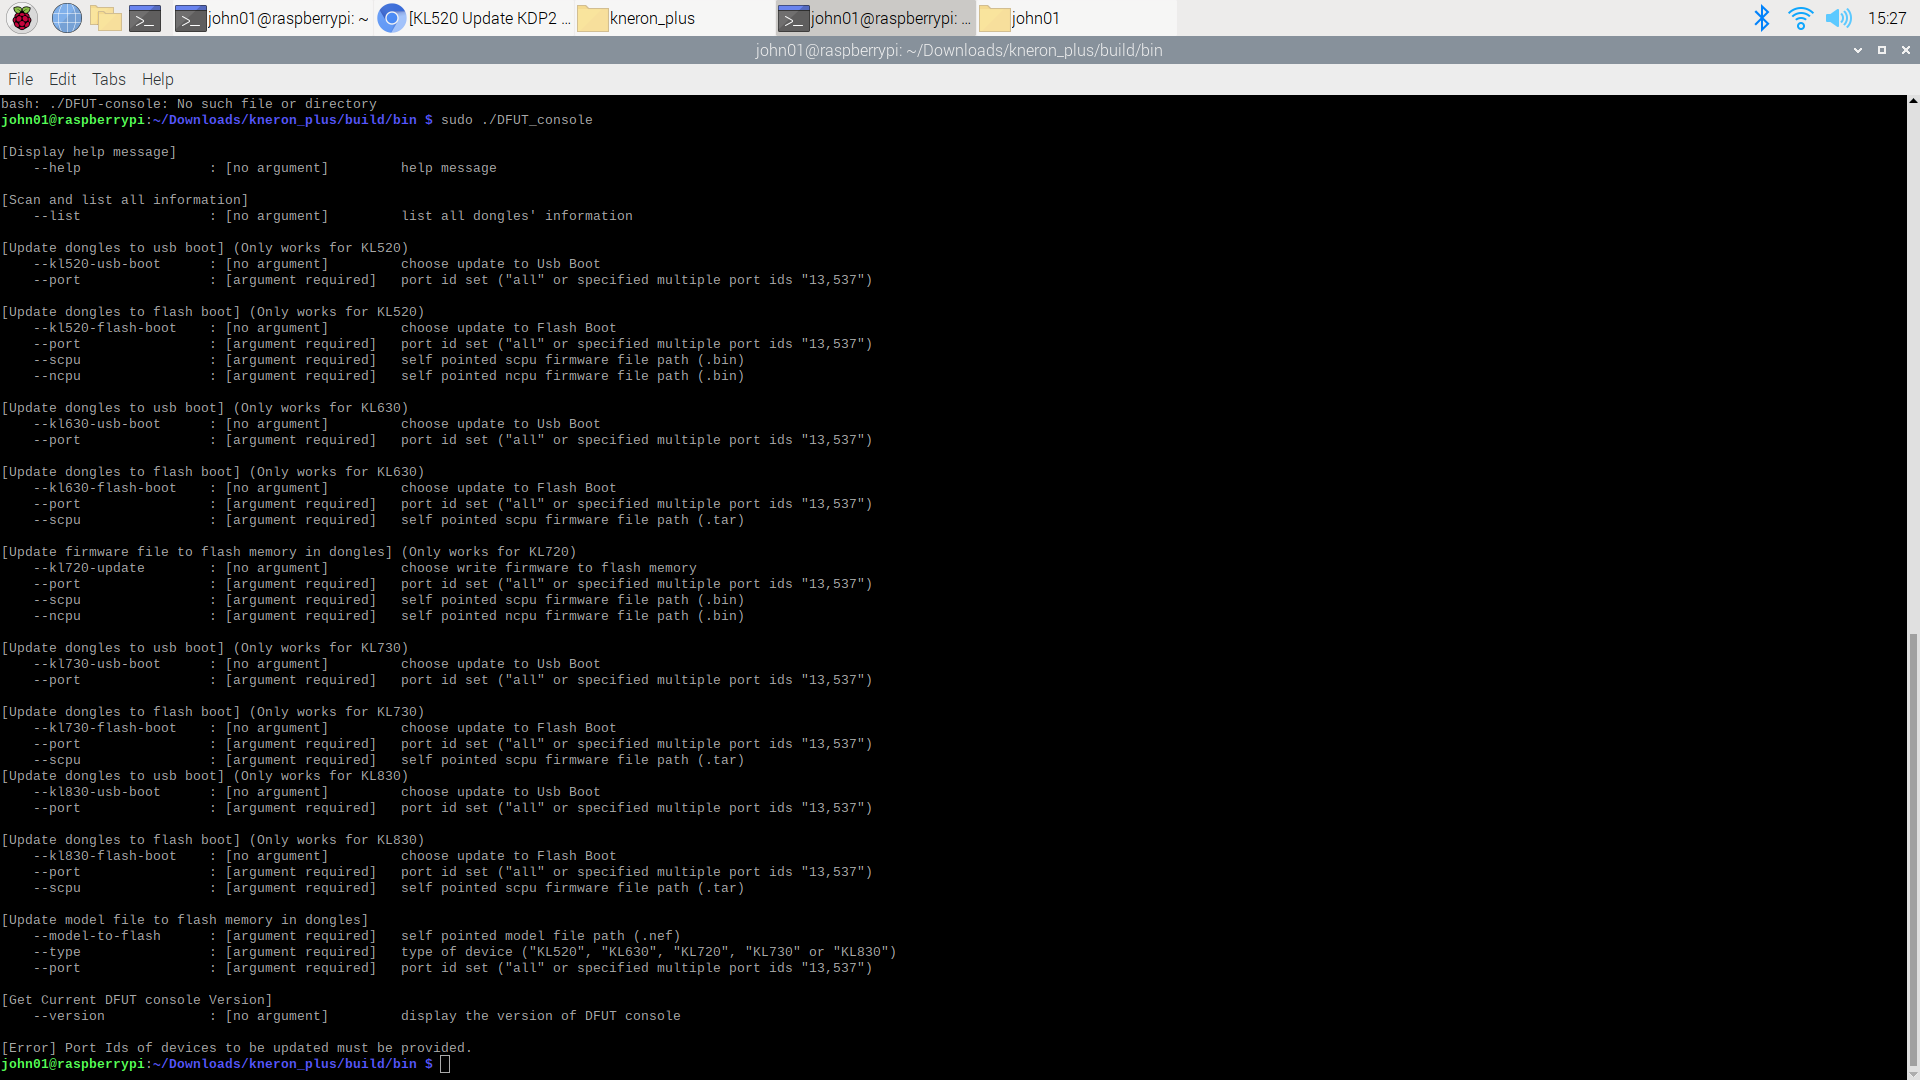Click the clock showing 15:27

coord(1887,18)
